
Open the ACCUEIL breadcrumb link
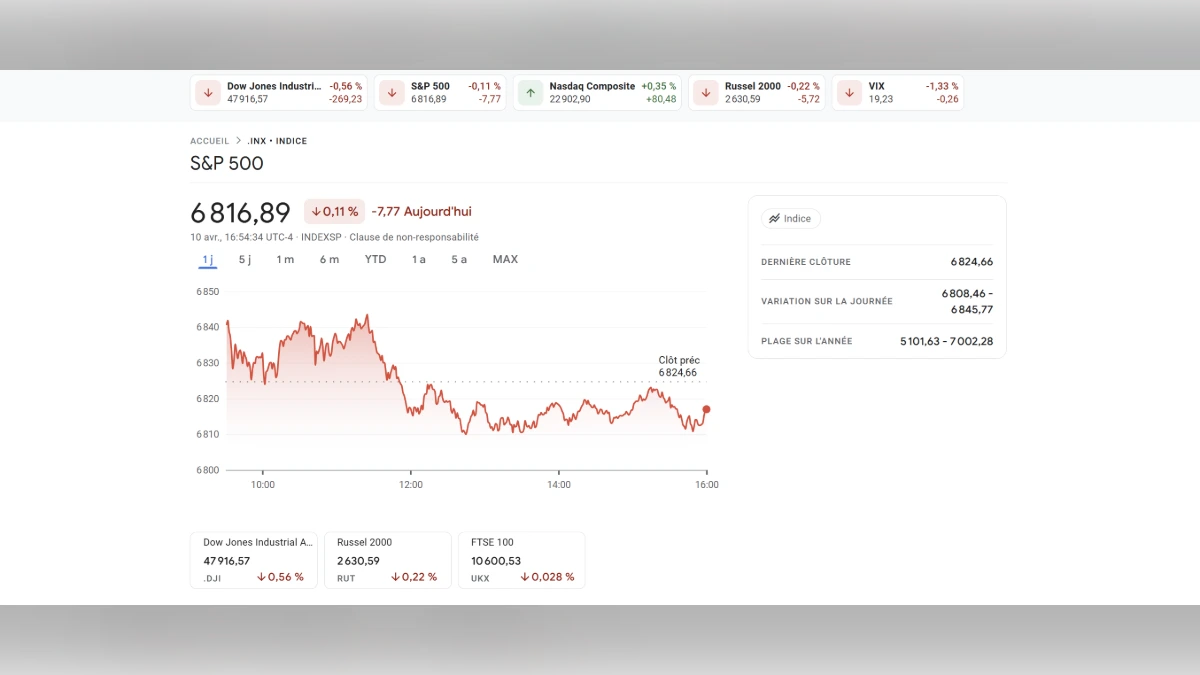click(209, 141)
